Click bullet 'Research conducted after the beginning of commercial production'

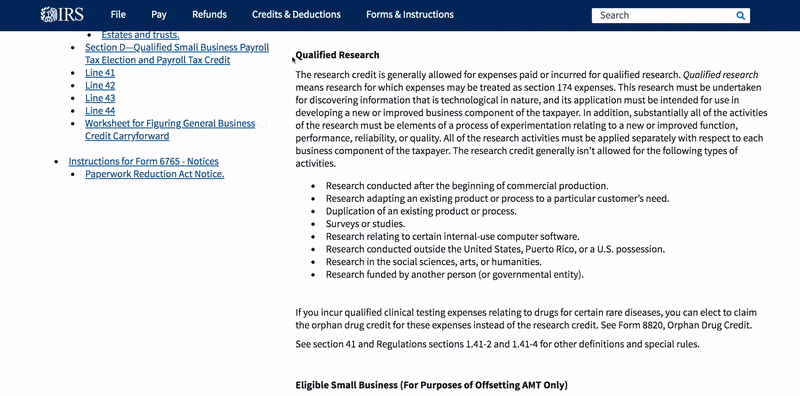467,186
